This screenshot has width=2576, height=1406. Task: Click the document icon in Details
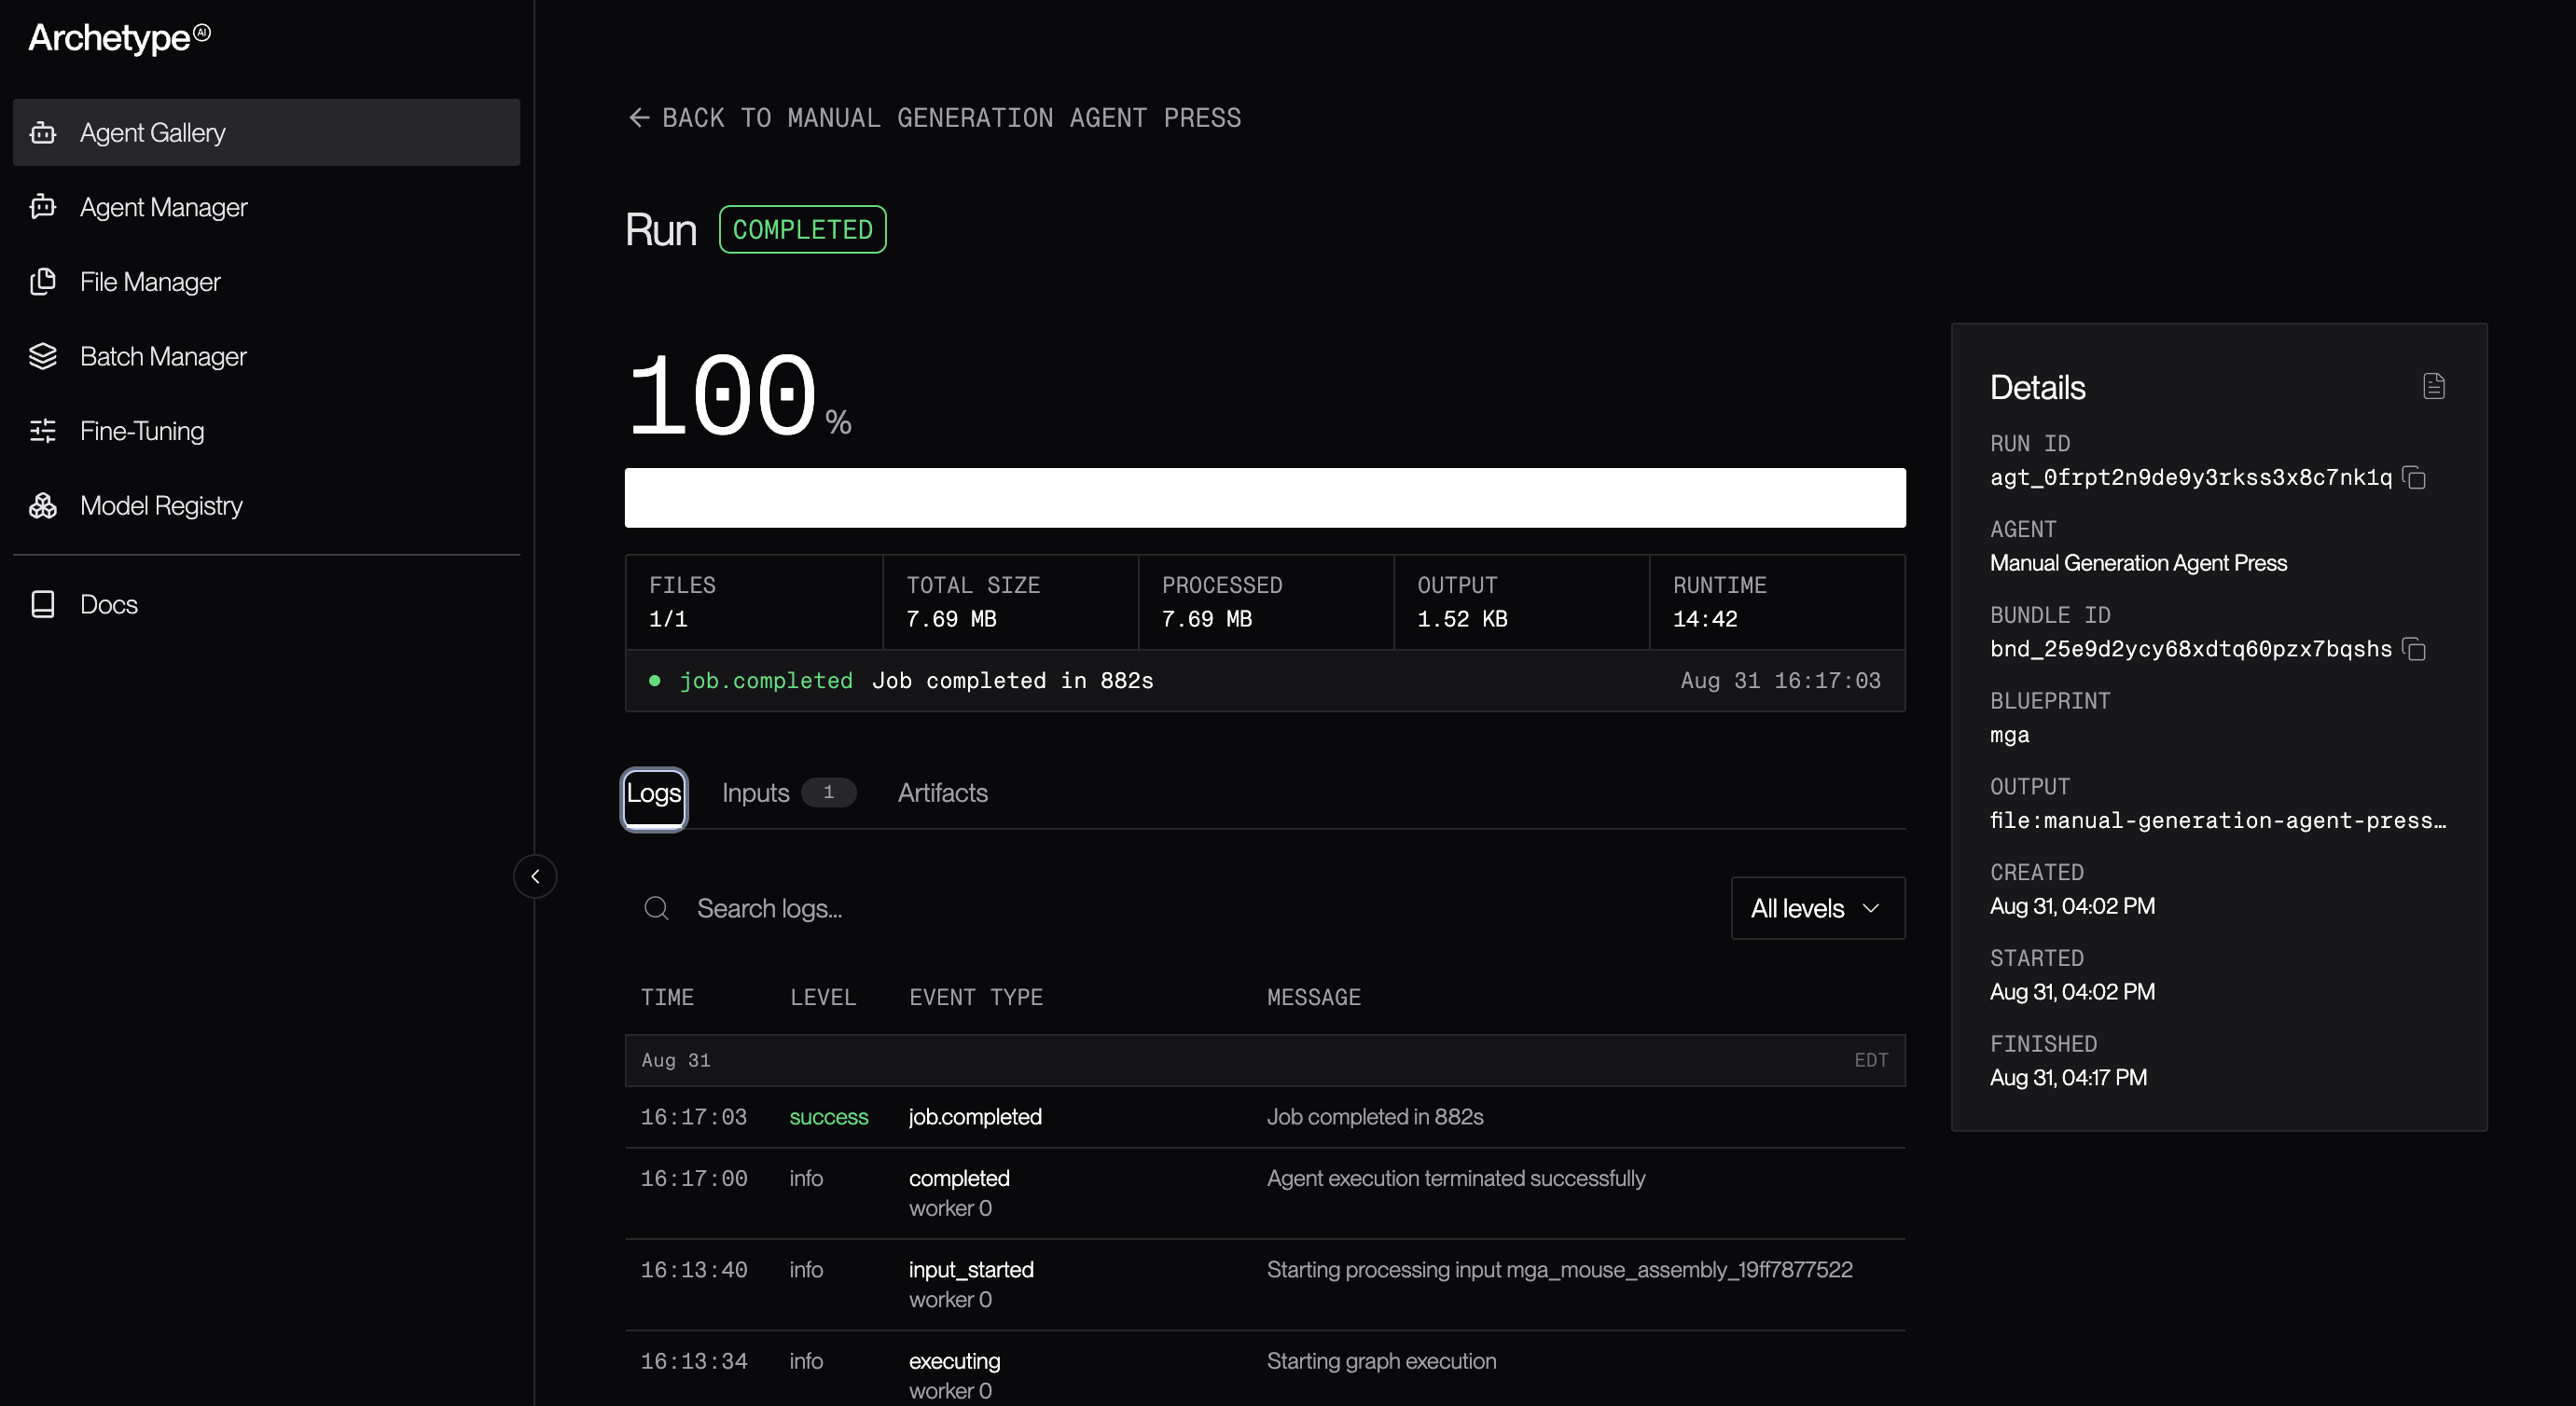pyautogui.click(x=2434, y=386)
